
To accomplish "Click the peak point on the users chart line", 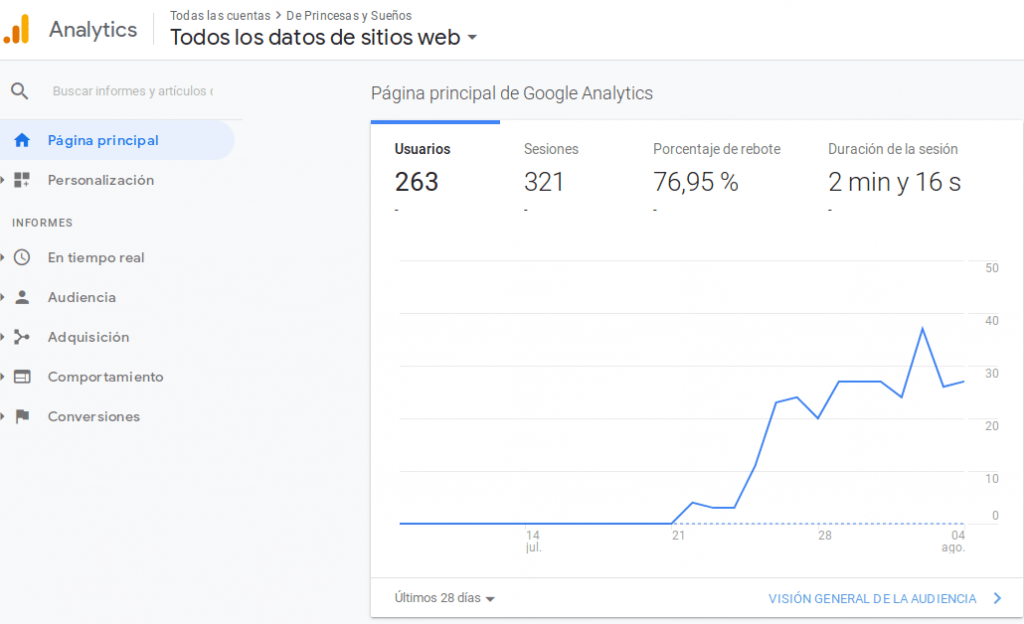I will pos(922,328).
